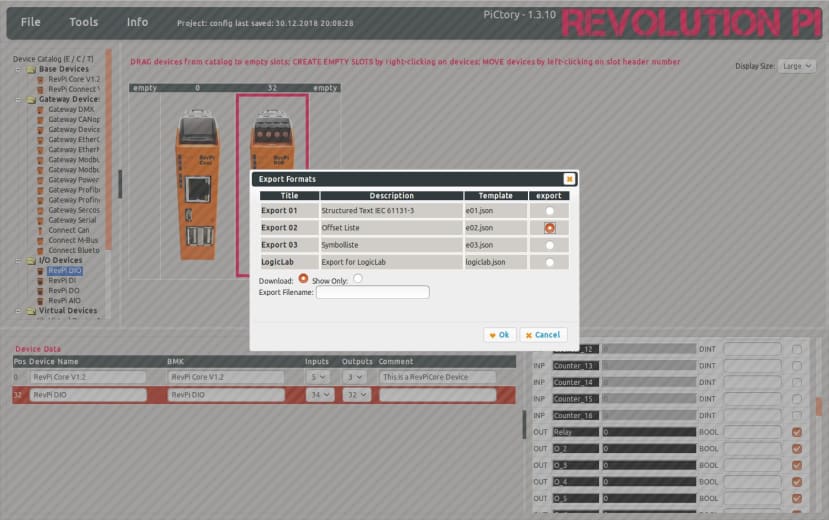
Task: Click value list vertical scrollbar
Action: coord(818,407)
